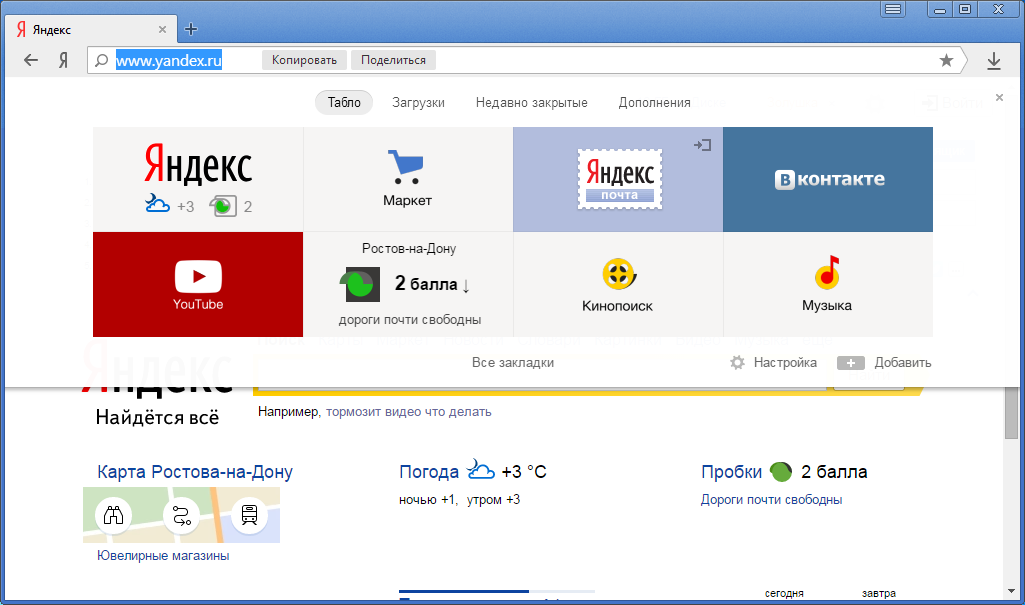The width and height of the screenshot is (1025, 605).
Task: Click the page vertical scrollbar thumb
Action: coord(1011,412)
